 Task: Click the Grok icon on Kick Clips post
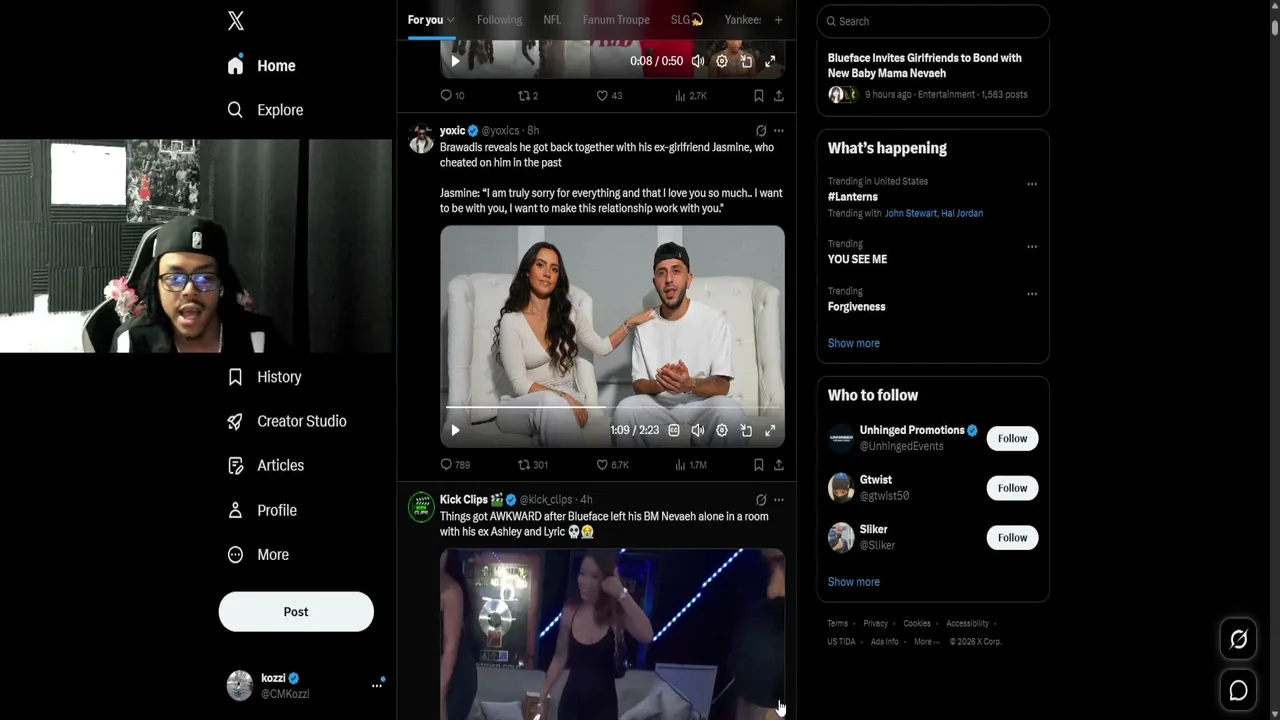(x=761, y=500)
